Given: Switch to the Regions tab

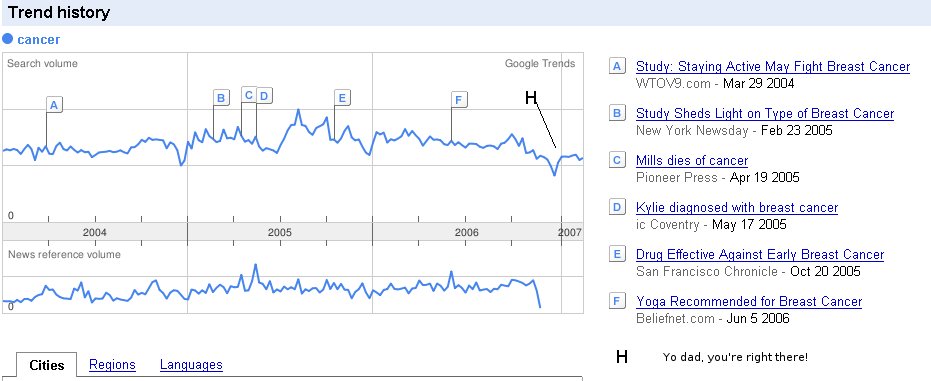Looking at the screenshot, I should 112,365.
